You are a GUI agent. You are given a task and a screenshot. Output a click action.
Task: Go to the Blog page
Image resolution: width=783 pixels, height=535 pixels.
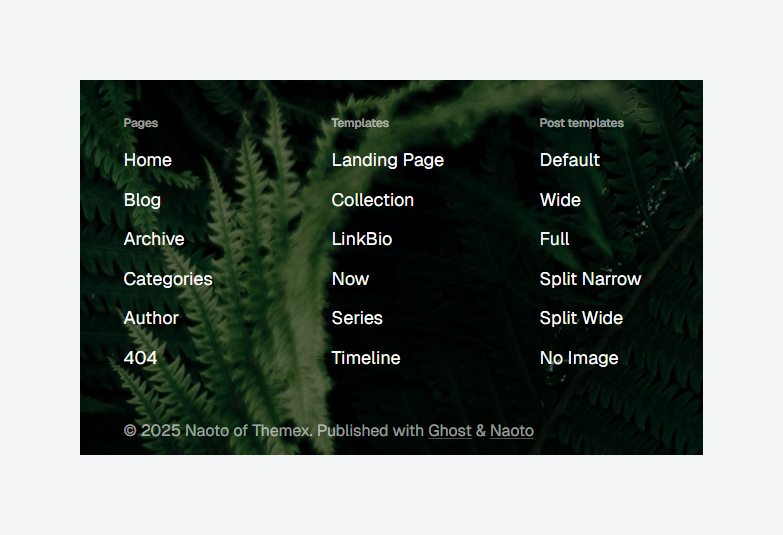coord(142,200)
